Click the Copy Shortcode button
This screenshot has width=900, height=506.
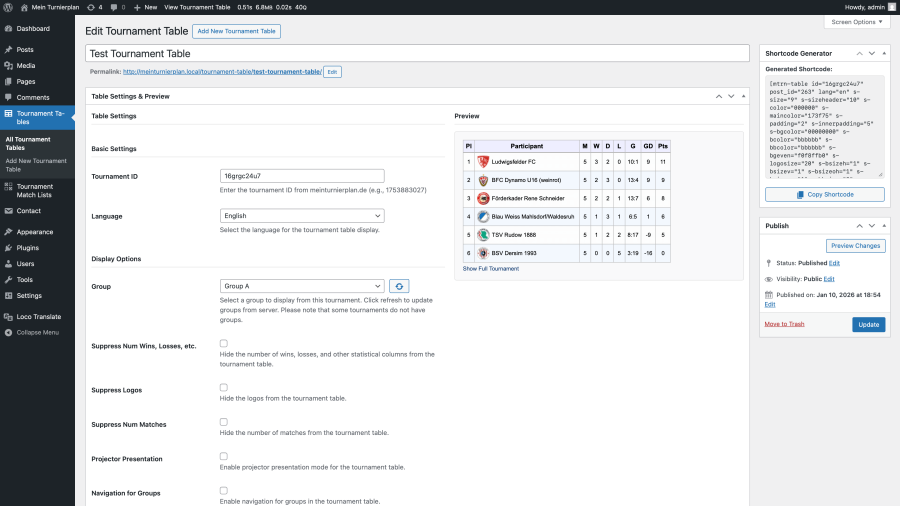(x=824, y=194)
